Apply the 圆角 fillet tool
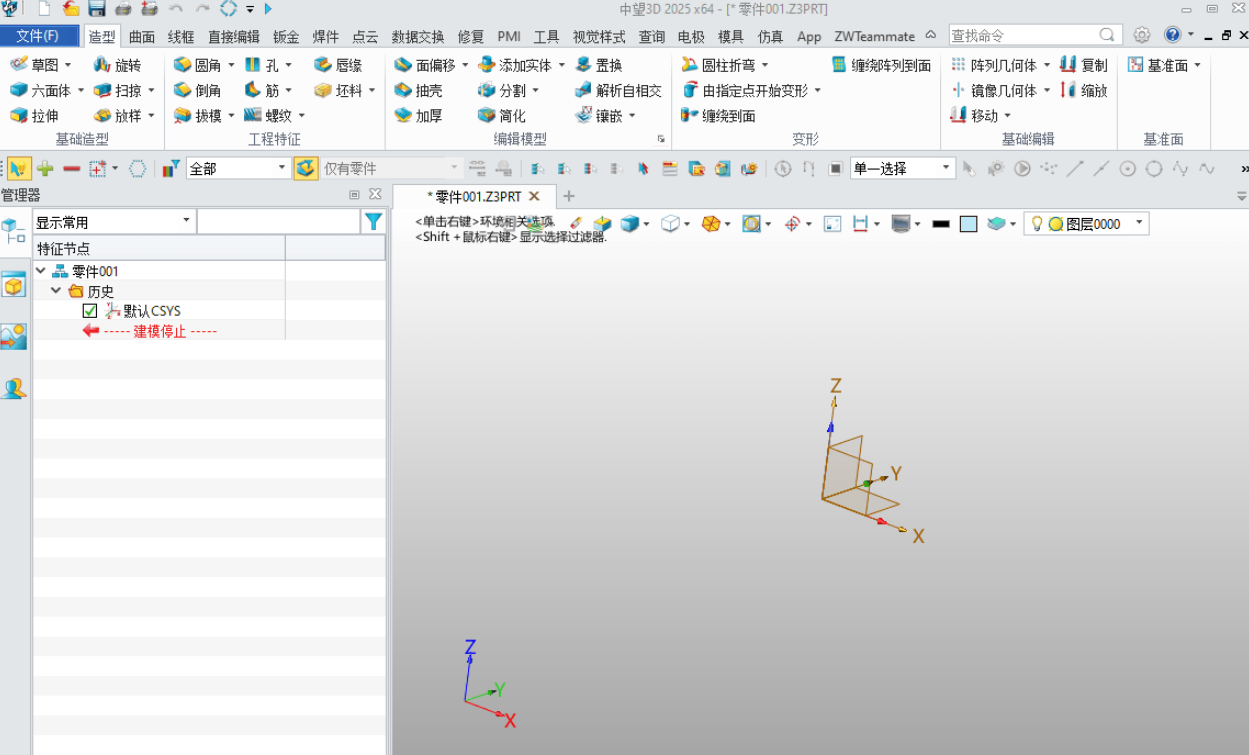 [197, 65]
